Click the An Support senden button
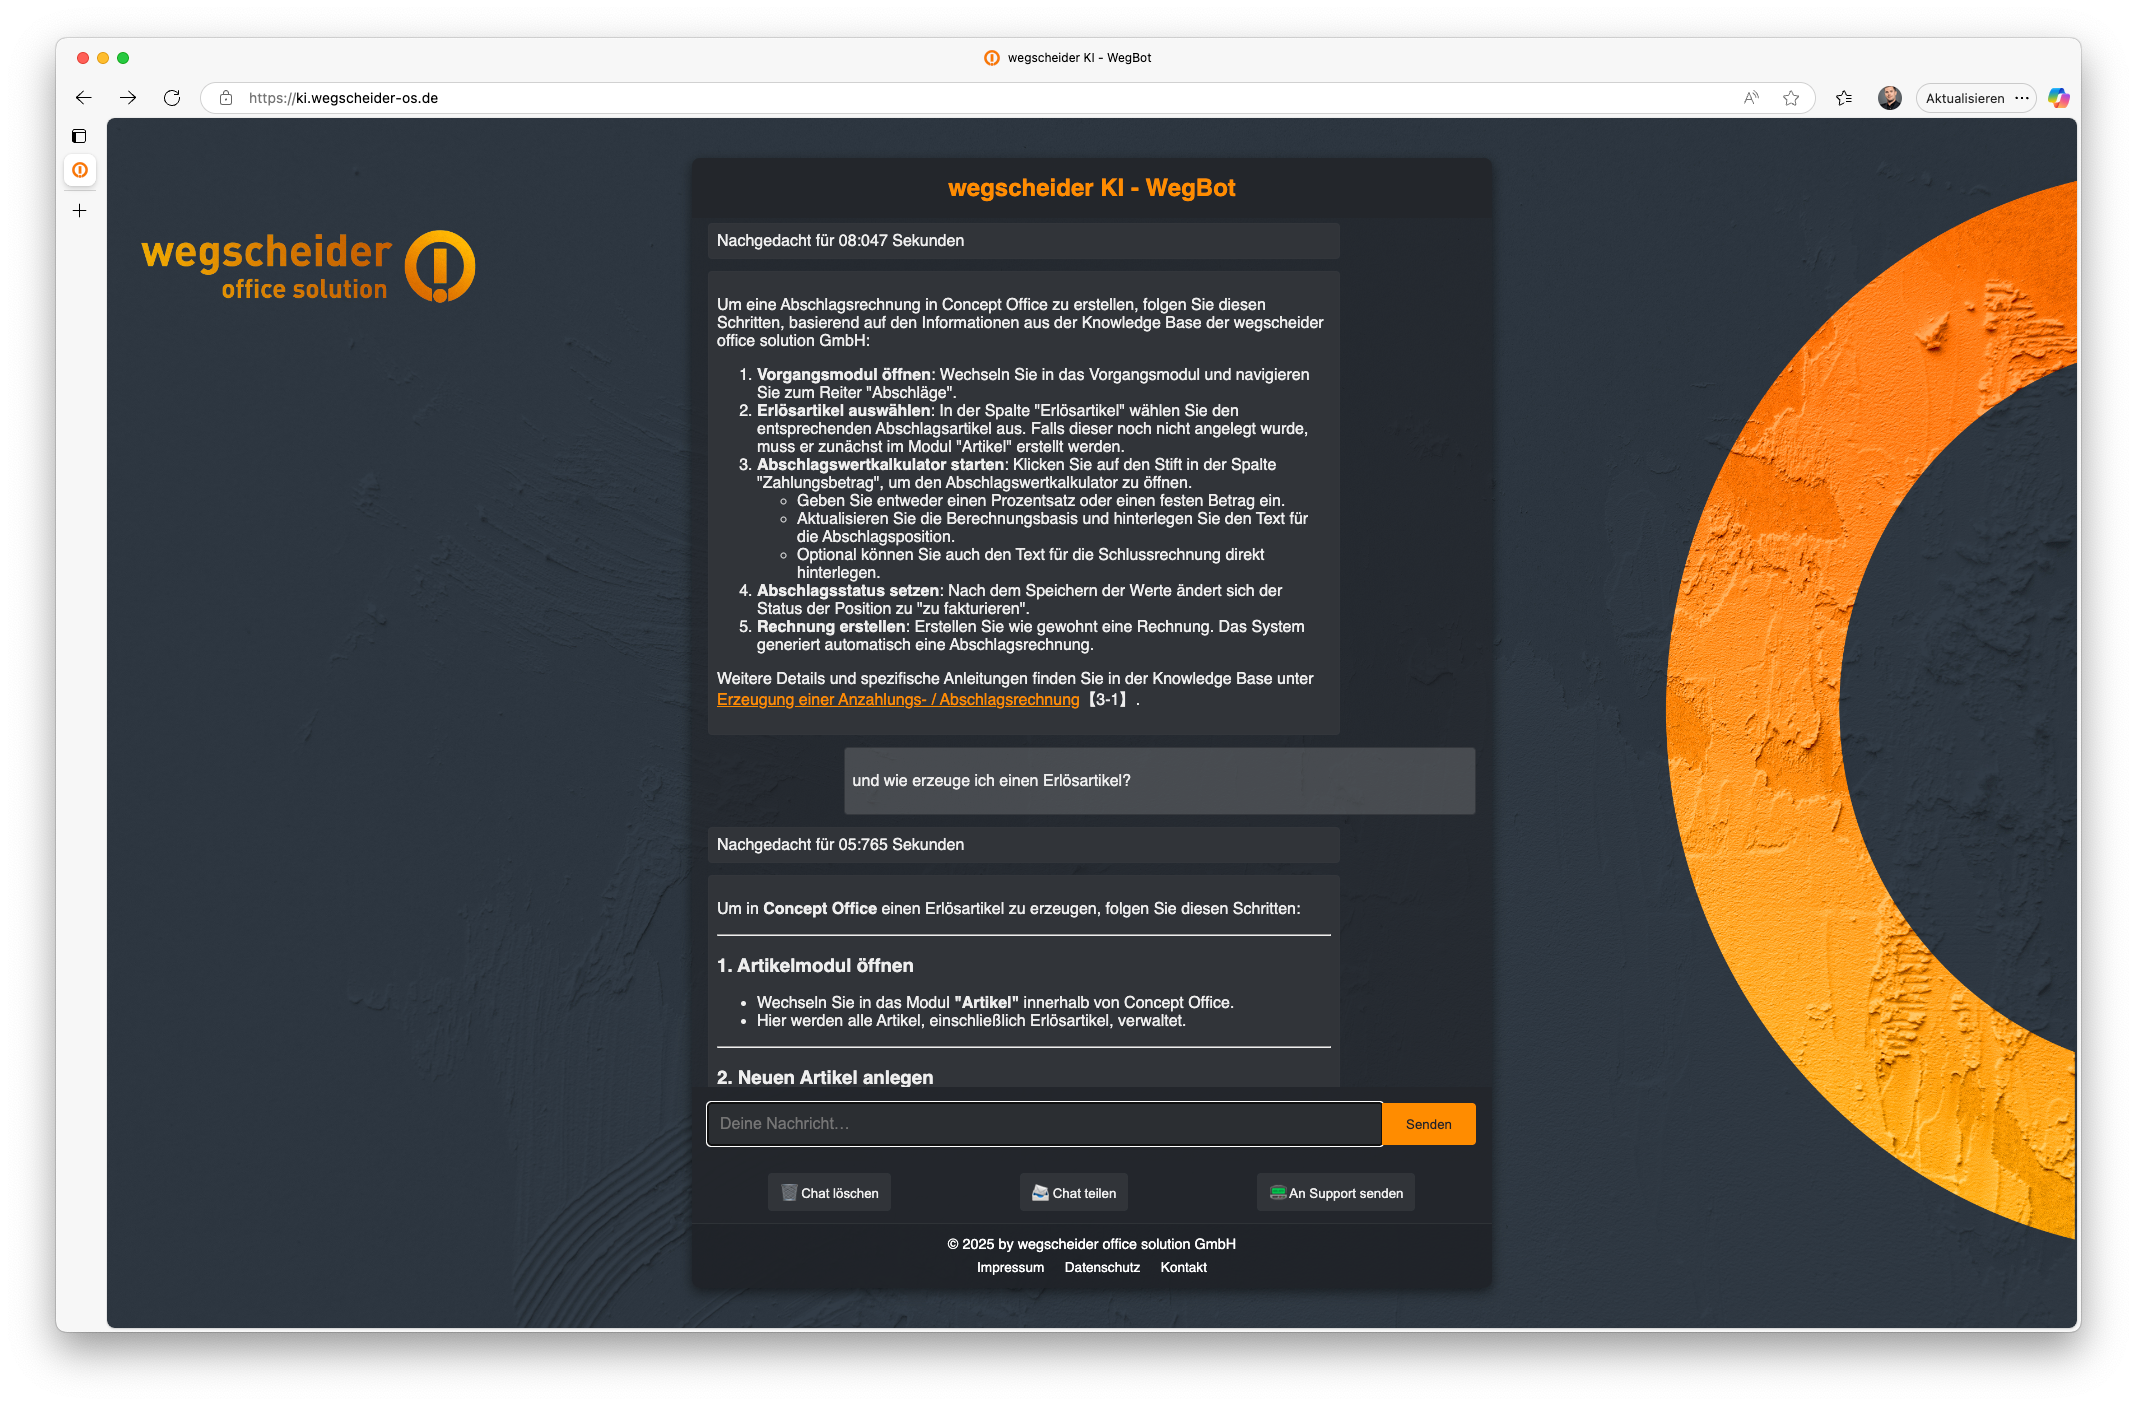 pyautogui.click(x=1336, y=1193)
